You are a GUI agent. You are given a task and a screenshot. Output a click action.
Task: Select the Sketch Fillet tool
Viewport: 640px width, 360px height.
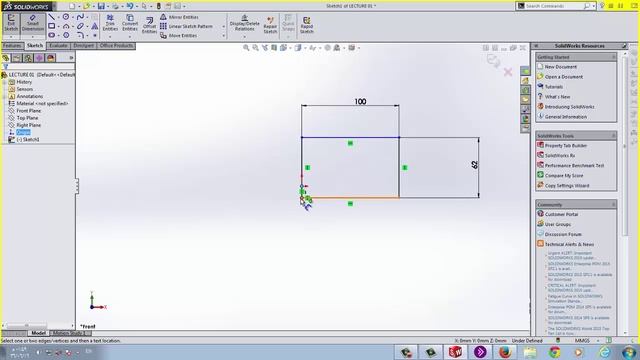(80, 35)
